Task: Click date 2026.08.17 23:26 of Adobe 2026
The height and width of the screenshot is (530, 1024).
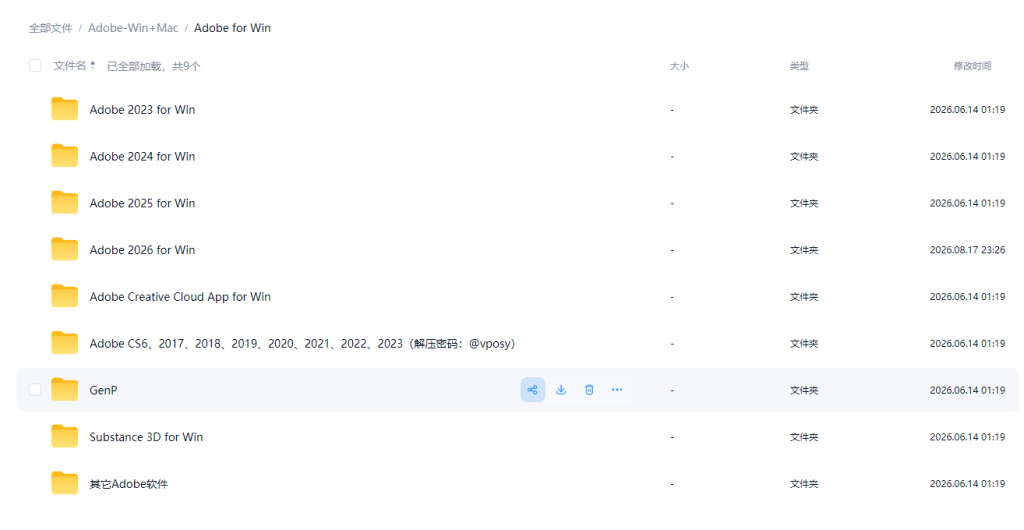Action: coord(967,250)
